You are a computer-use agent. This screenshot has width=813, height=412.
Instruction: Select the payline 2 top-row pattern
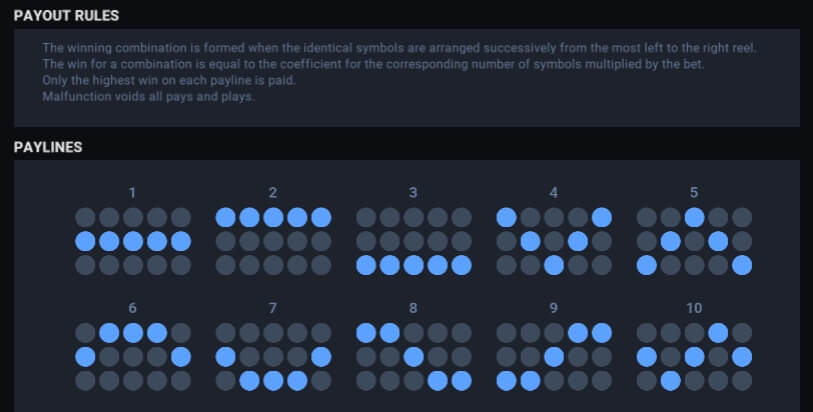click(x=273, y=241)
